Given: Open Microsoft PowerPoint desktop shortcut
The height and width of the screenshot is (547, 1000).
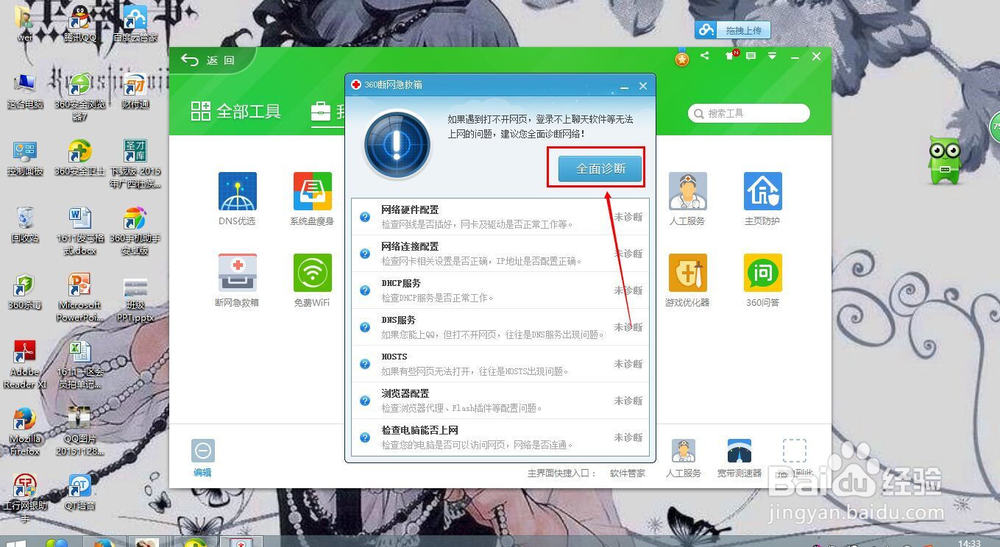Looking at the screenshot, I should pos(80,297).
